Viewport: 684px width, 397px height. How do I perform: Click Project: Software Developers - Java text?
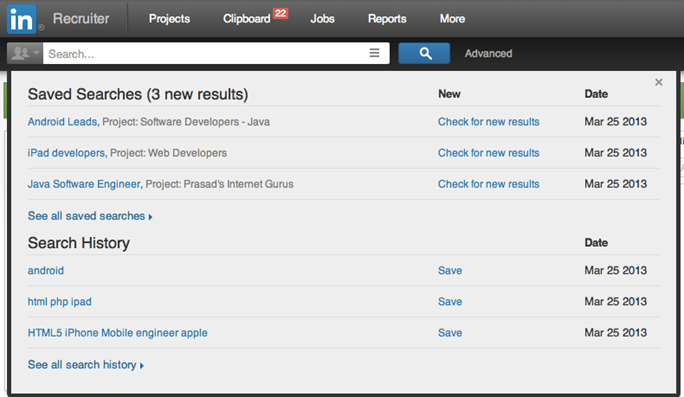coord(186,122)
